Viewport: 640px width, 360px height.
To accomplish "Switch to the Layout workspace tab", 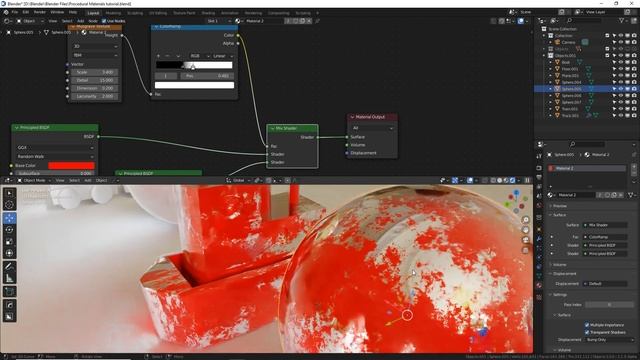I will point(93,13).
